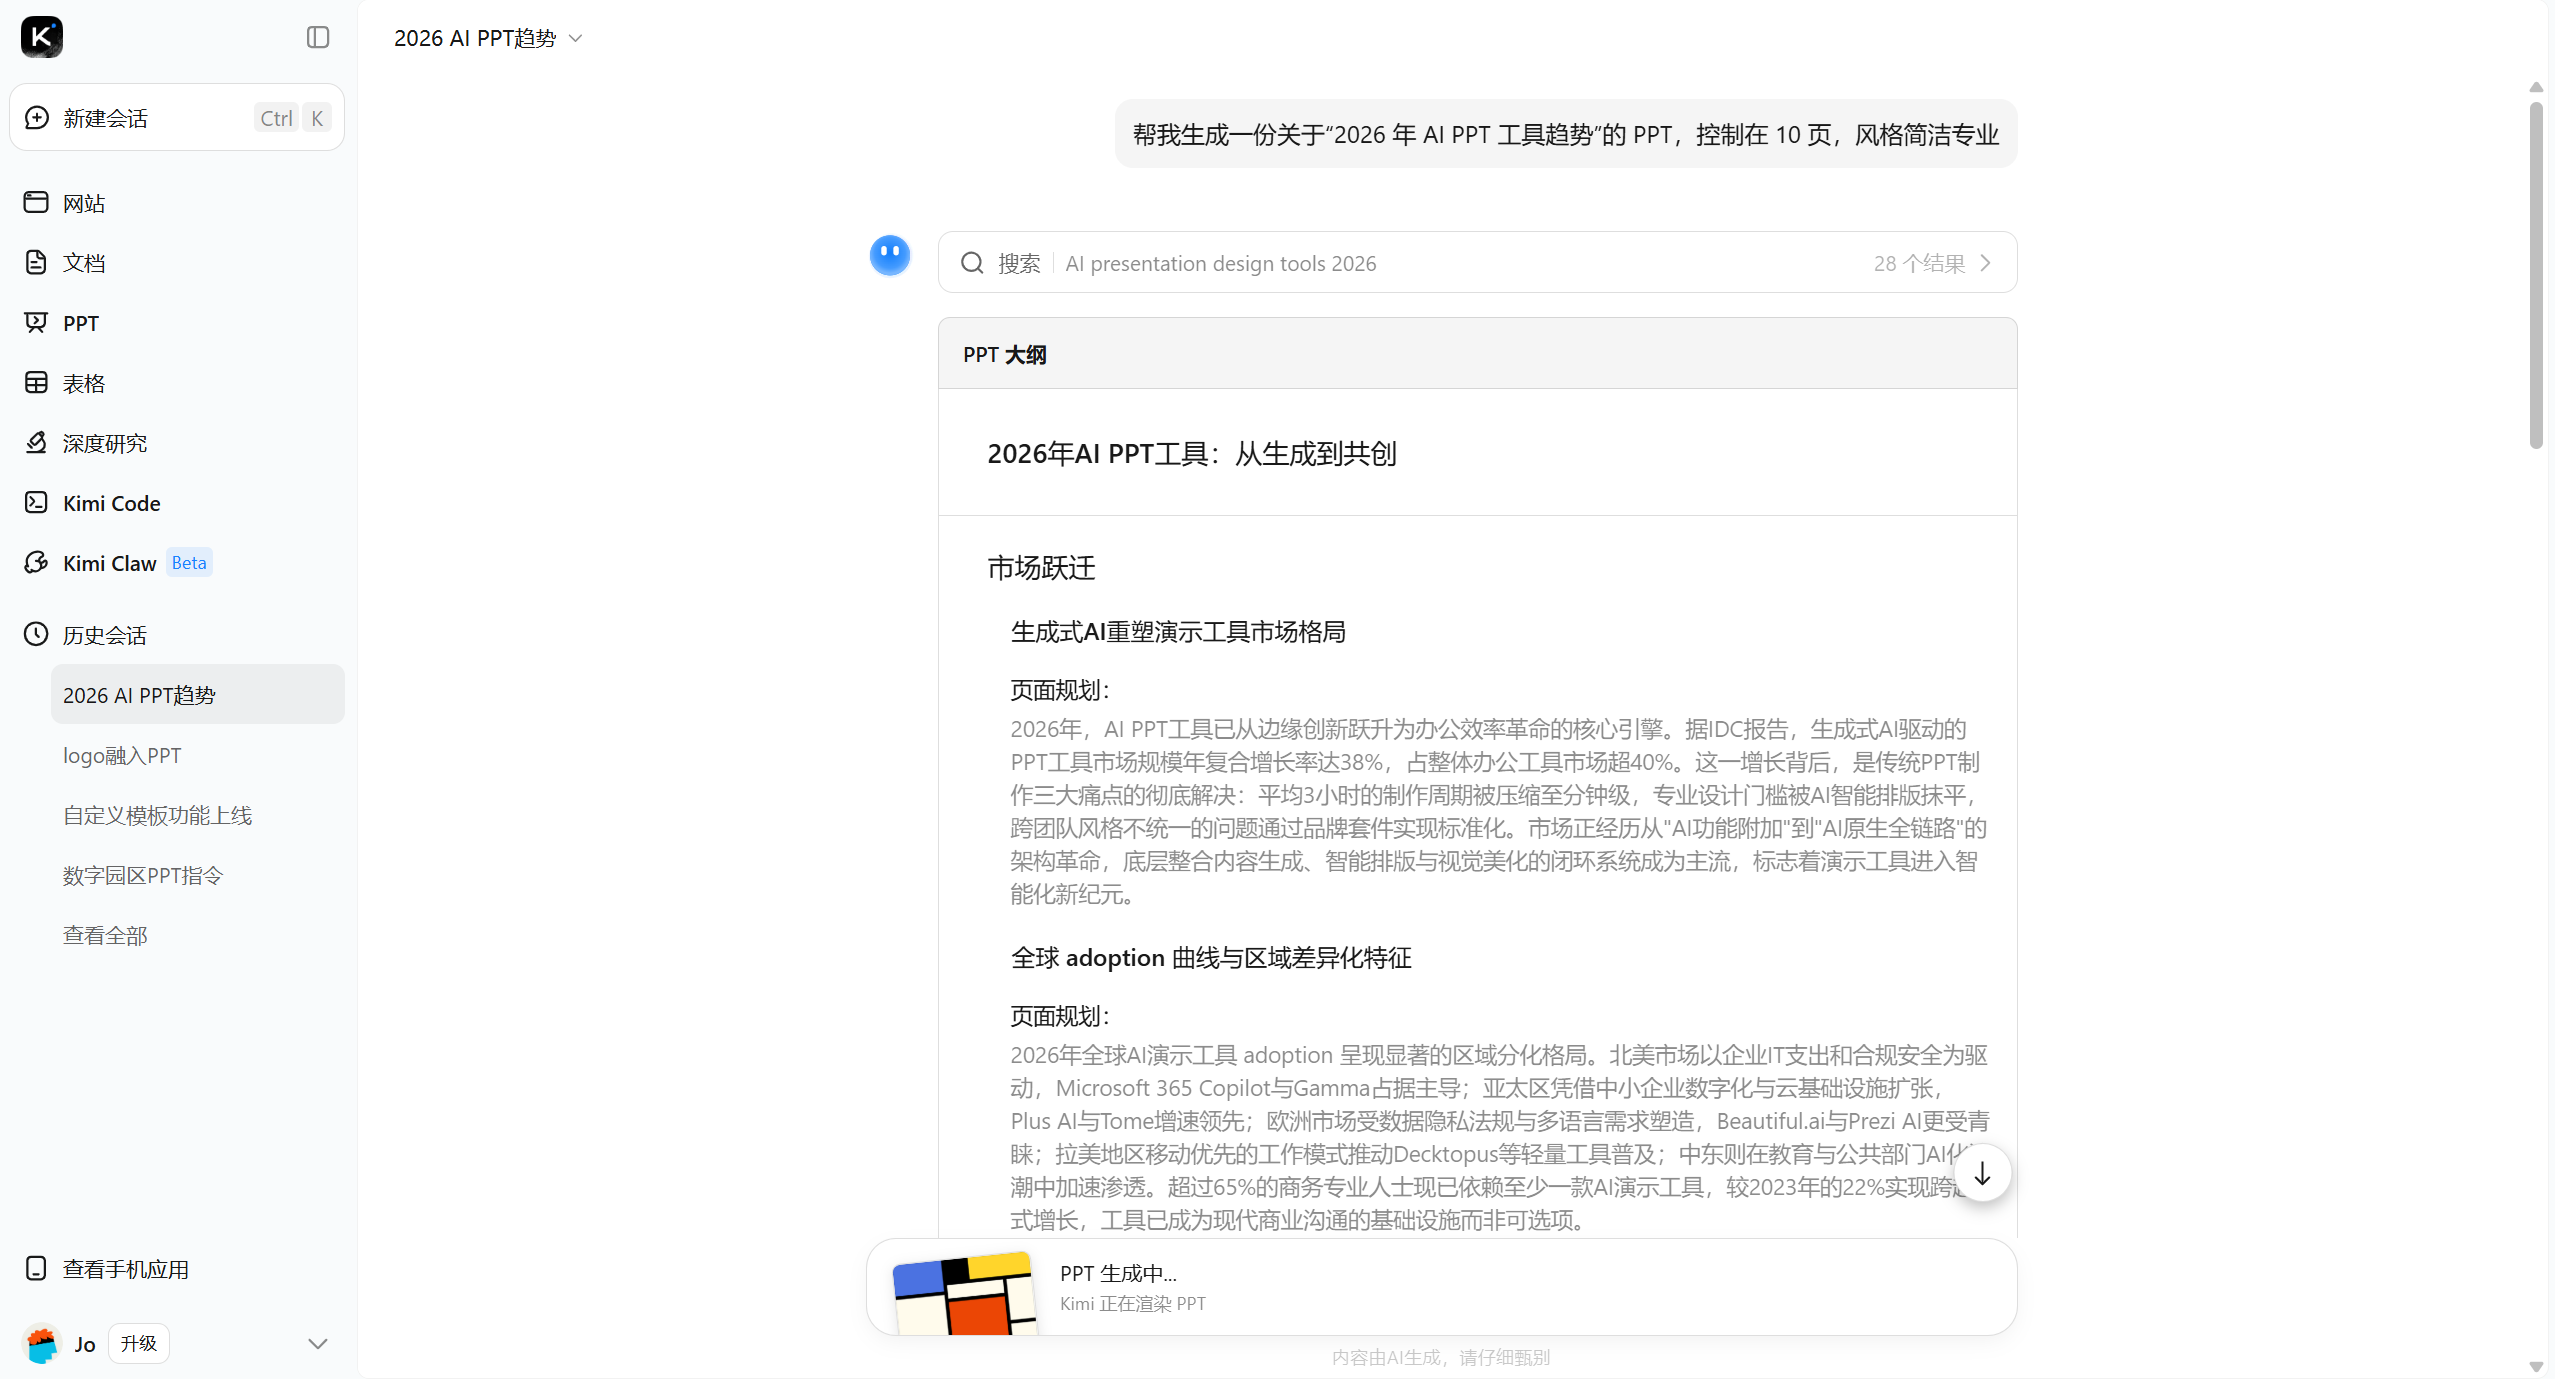Expand the Jo account menu chevron
The image size is (2555, 1379).
pos(318,1343)
